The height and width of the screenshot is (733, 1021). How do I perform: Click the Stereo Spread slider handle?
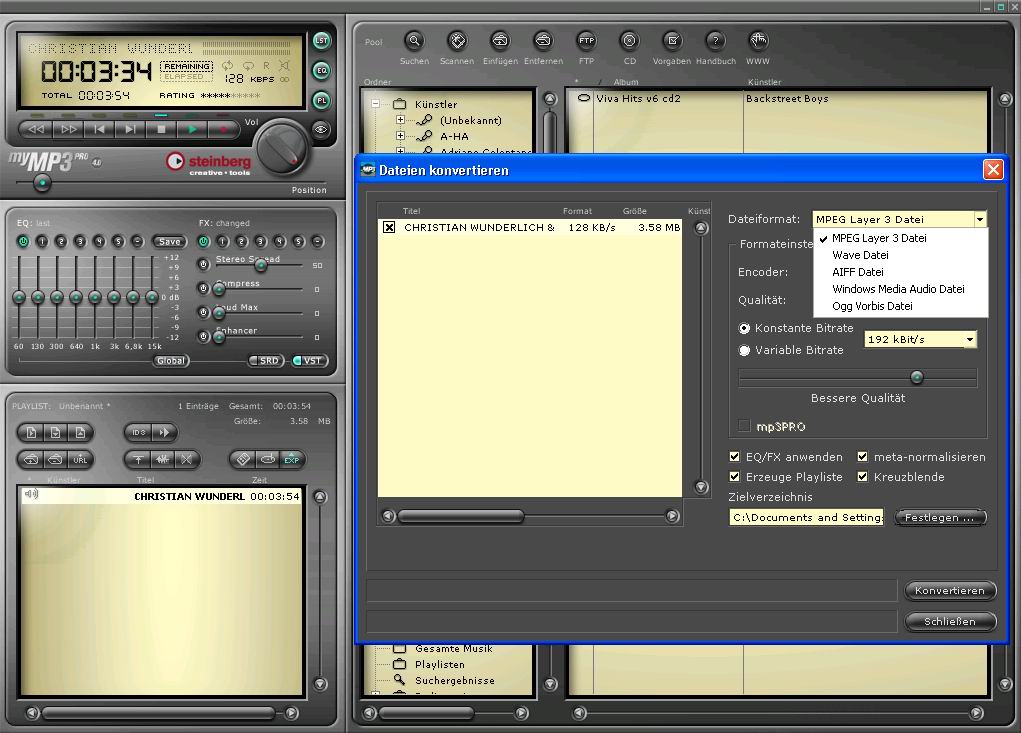[260, 265]
